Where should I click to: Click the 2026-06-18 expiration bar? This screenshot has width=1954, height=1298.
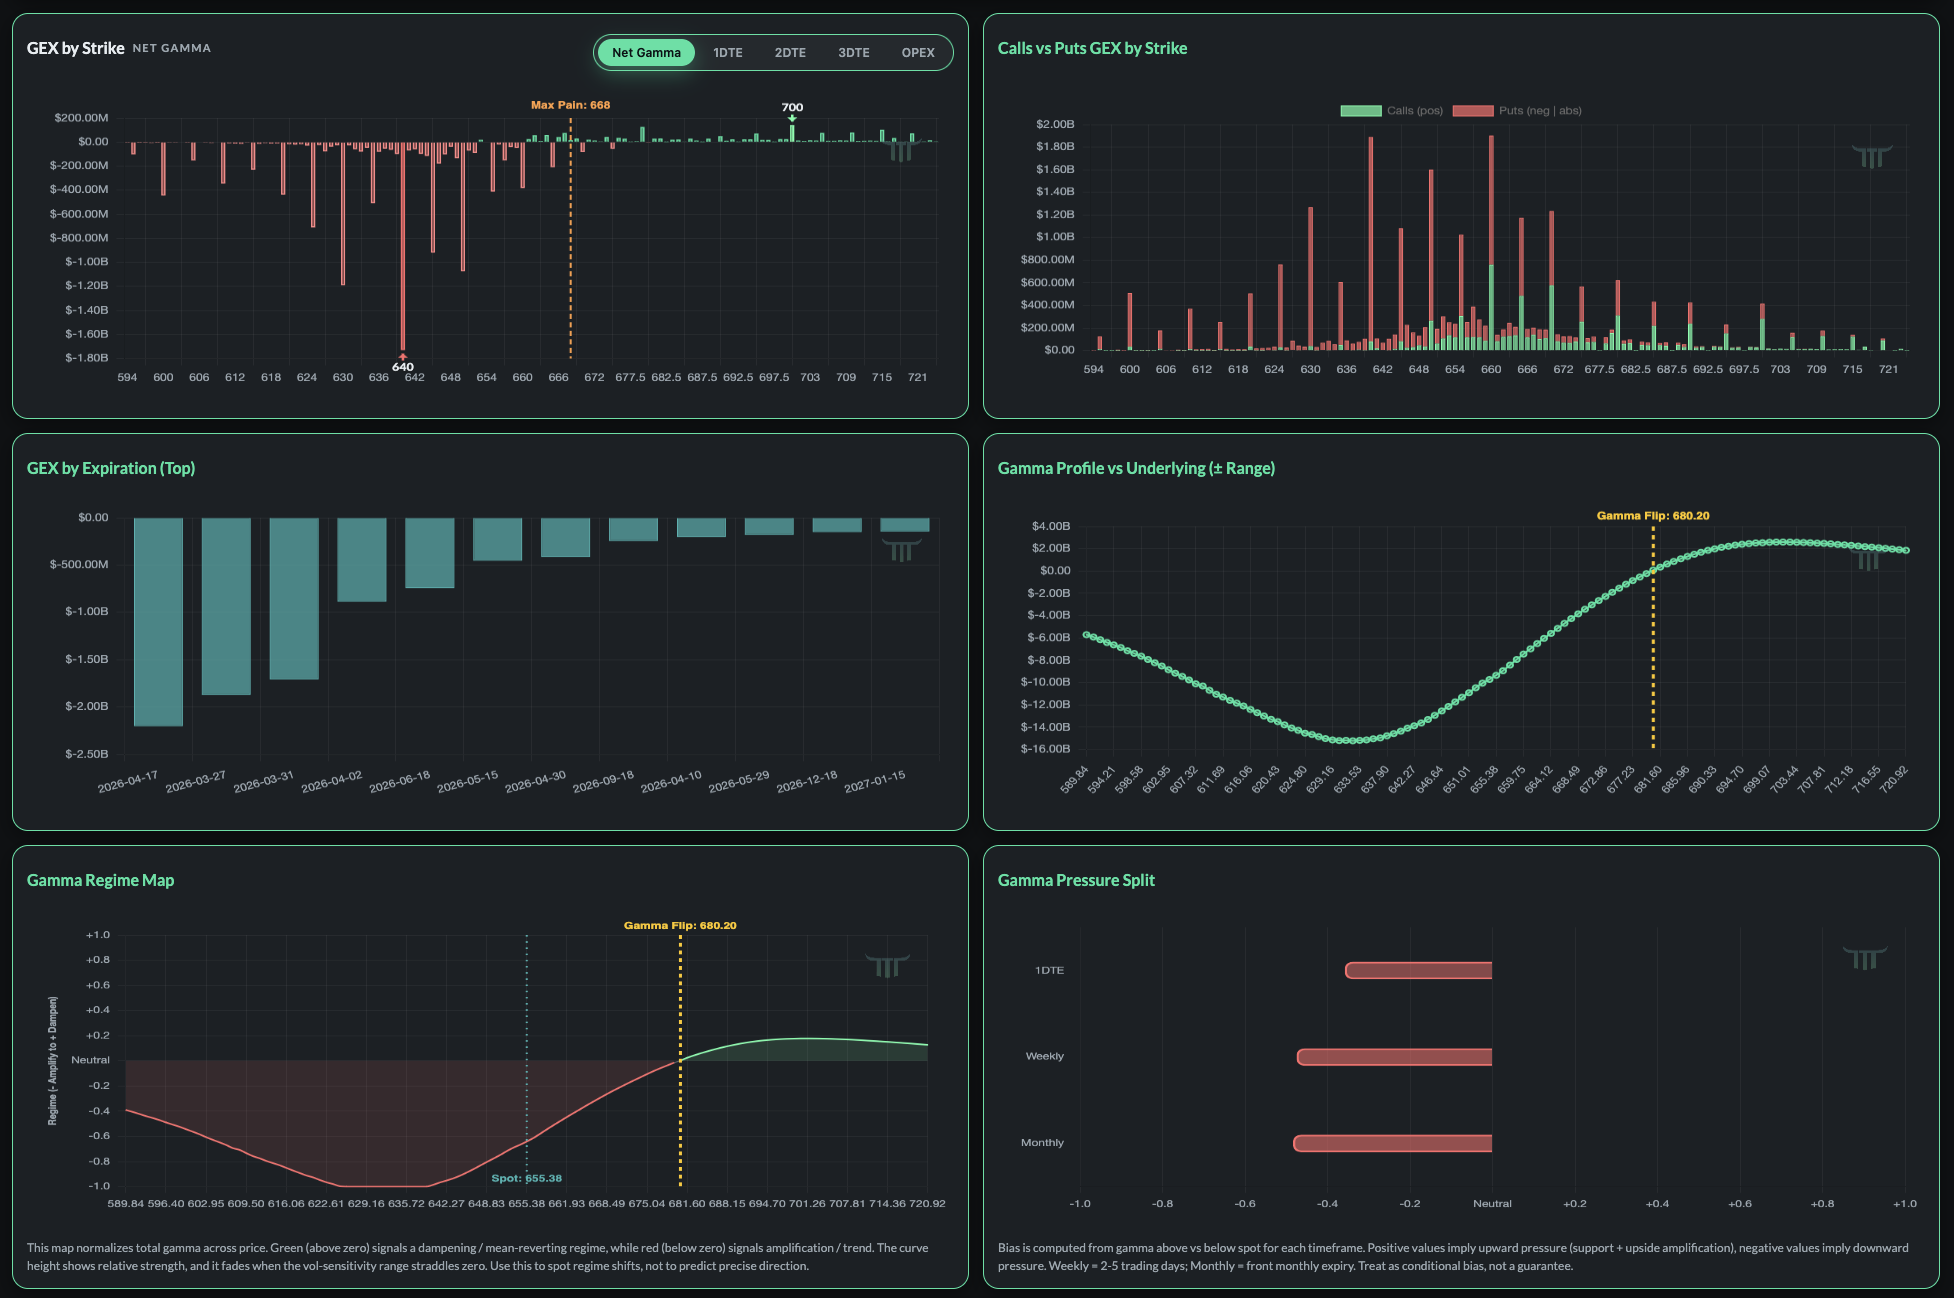[430, 553]
